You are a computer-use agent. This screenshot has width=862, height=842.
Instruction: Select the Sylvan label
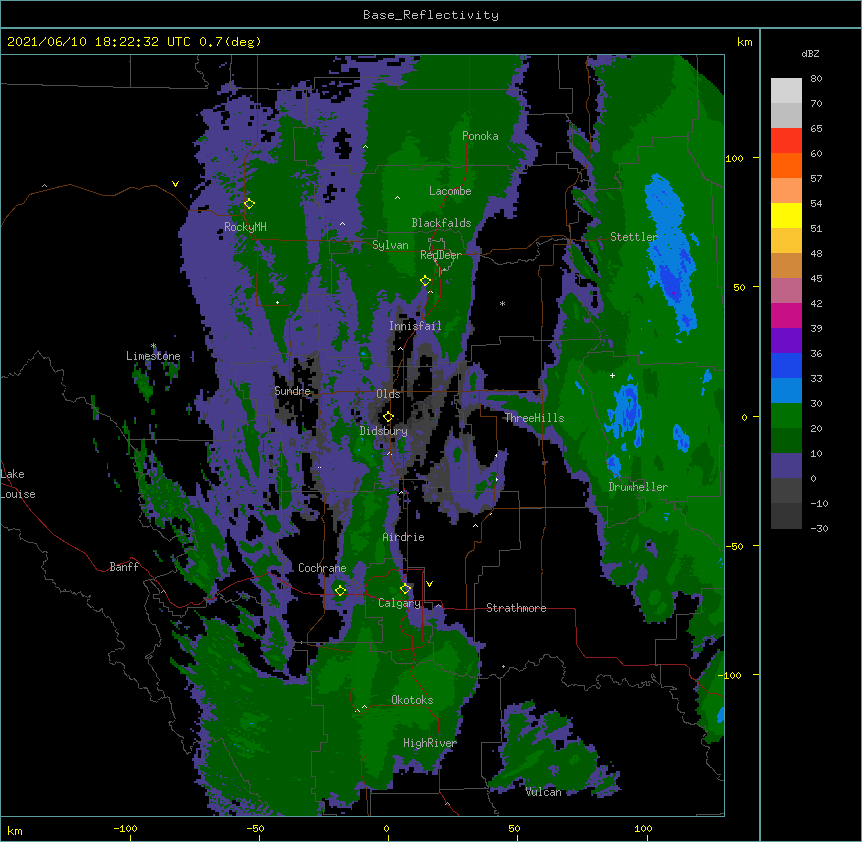coord(390,245)
